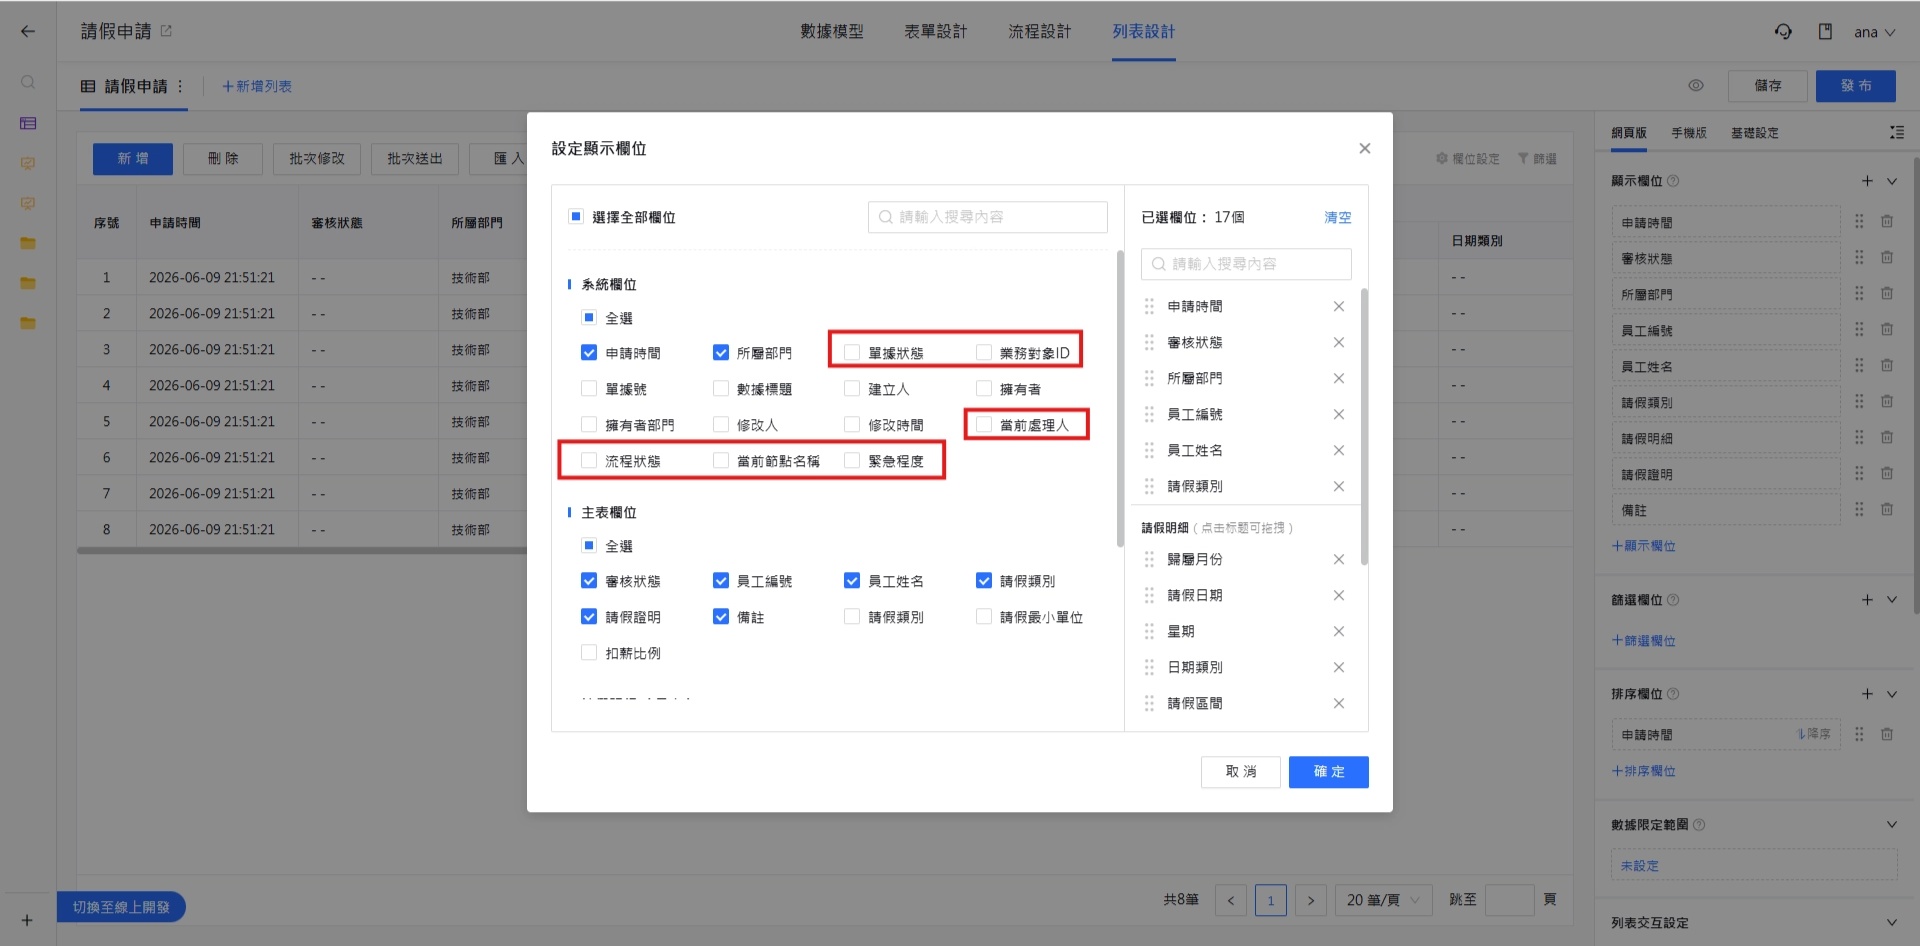Image resolution: width=1920 pixels, height=946 pixels.
Task: Click the support headset icon in top bar
Action: click(x=1783, y=31)
